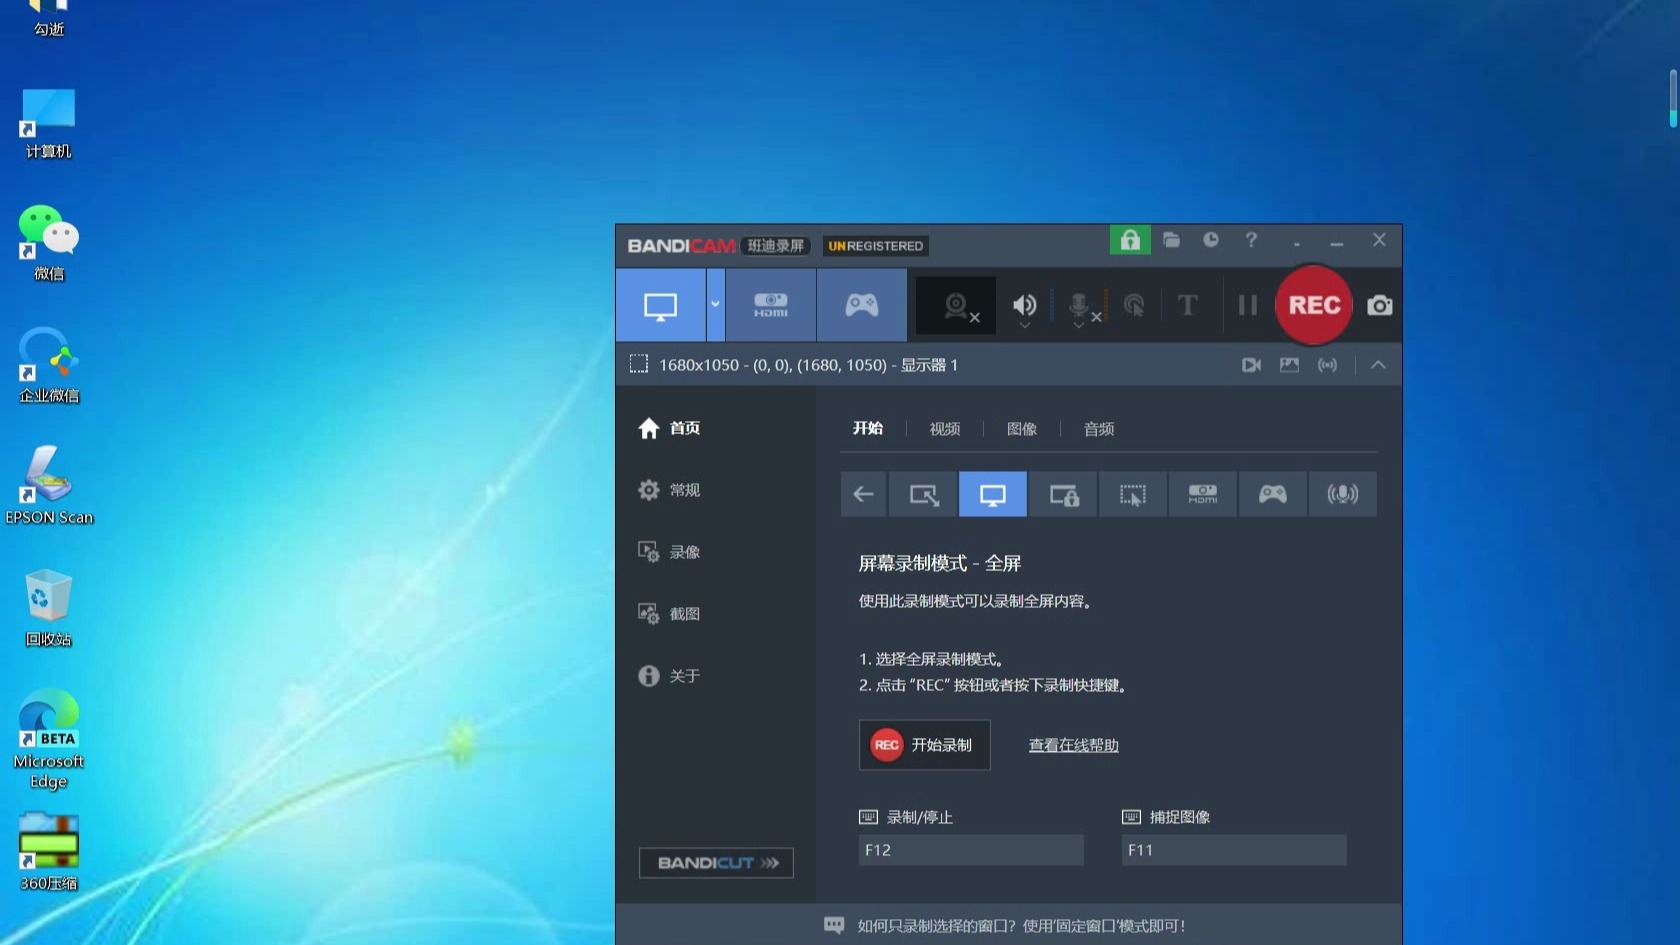1680x945 pixels.
Task: Click the 录制/停止 hotkey field F12
Action: pos(971,850)
